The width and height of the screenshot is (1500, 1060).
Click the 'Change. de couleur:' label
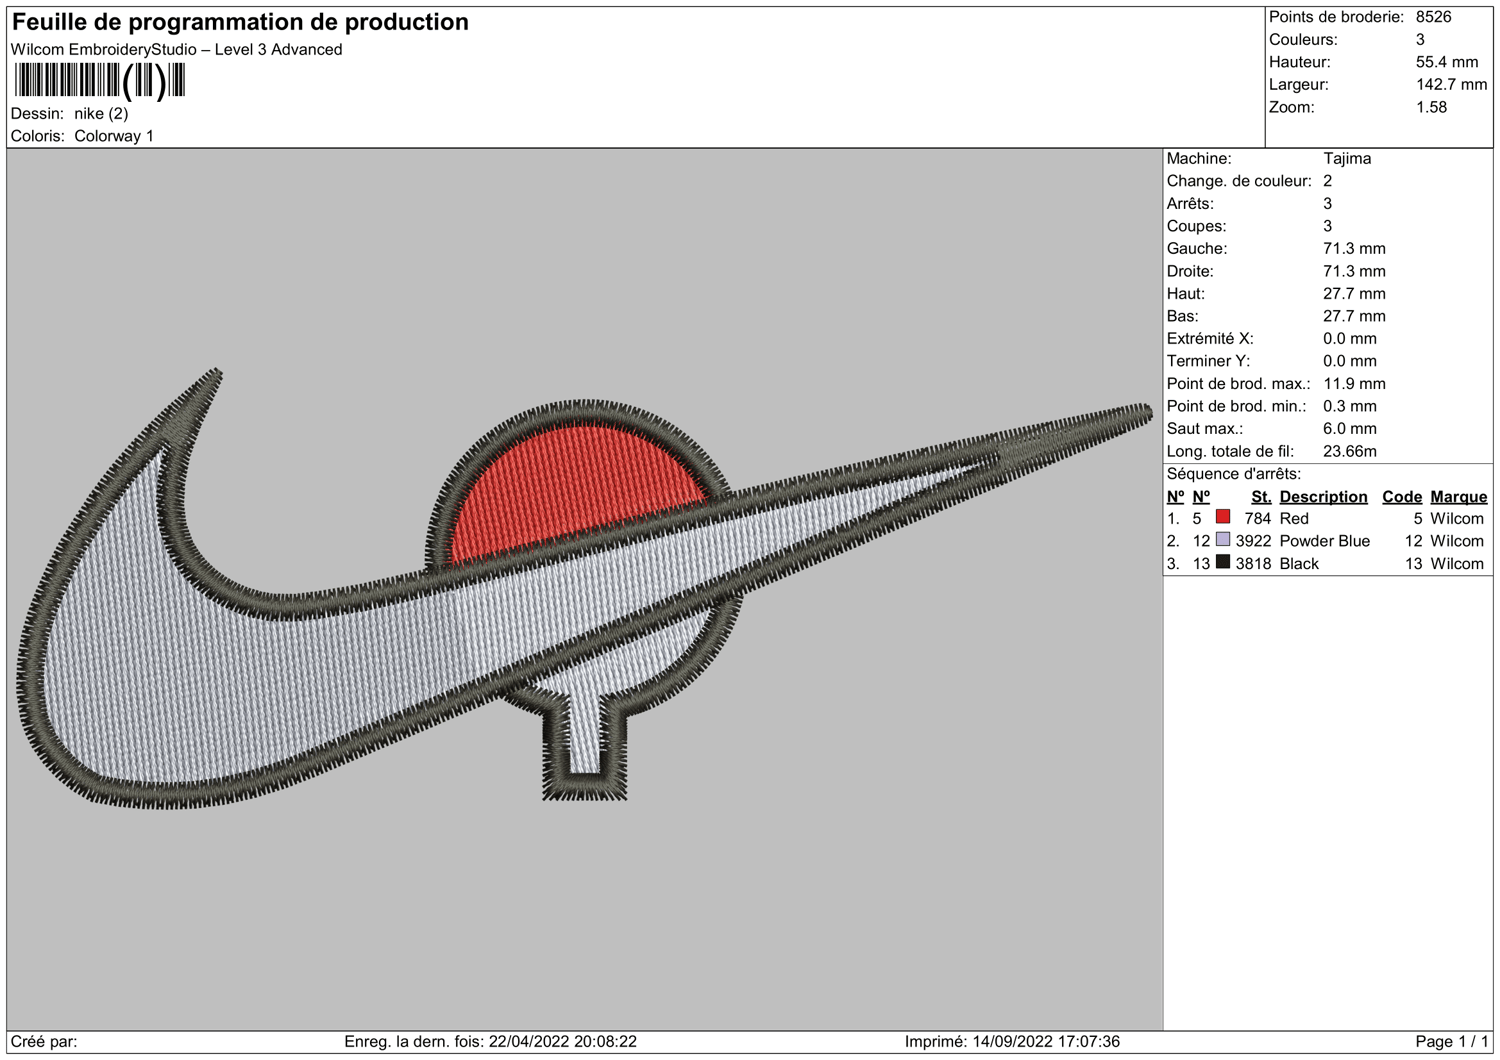1239,181
